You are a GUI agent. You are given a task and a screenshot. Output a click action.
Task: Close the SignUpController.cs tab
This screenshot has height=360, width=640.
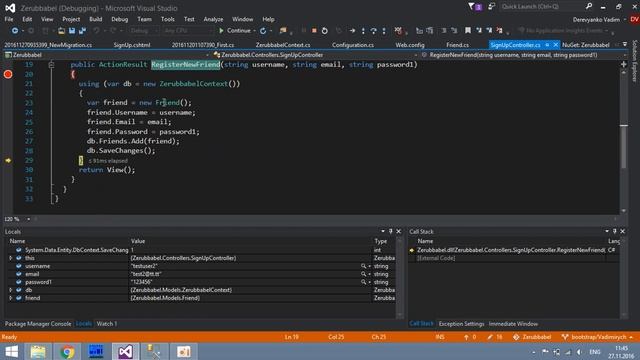click(556, 45)
